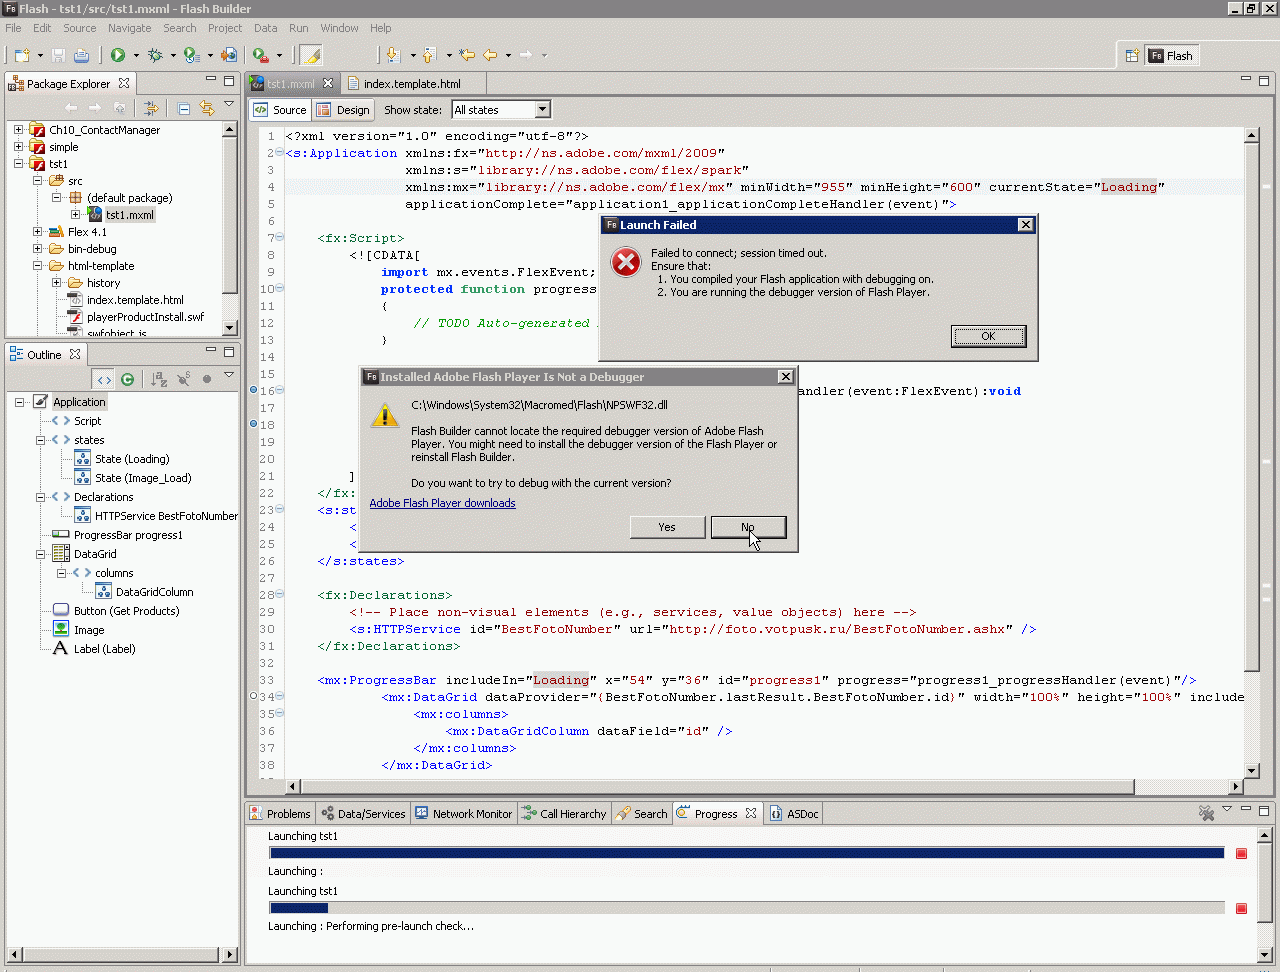Screen dimensions: 1280x972
Task: Expand the Ch10_ContactManager project
Action: (x=18, y=130)
